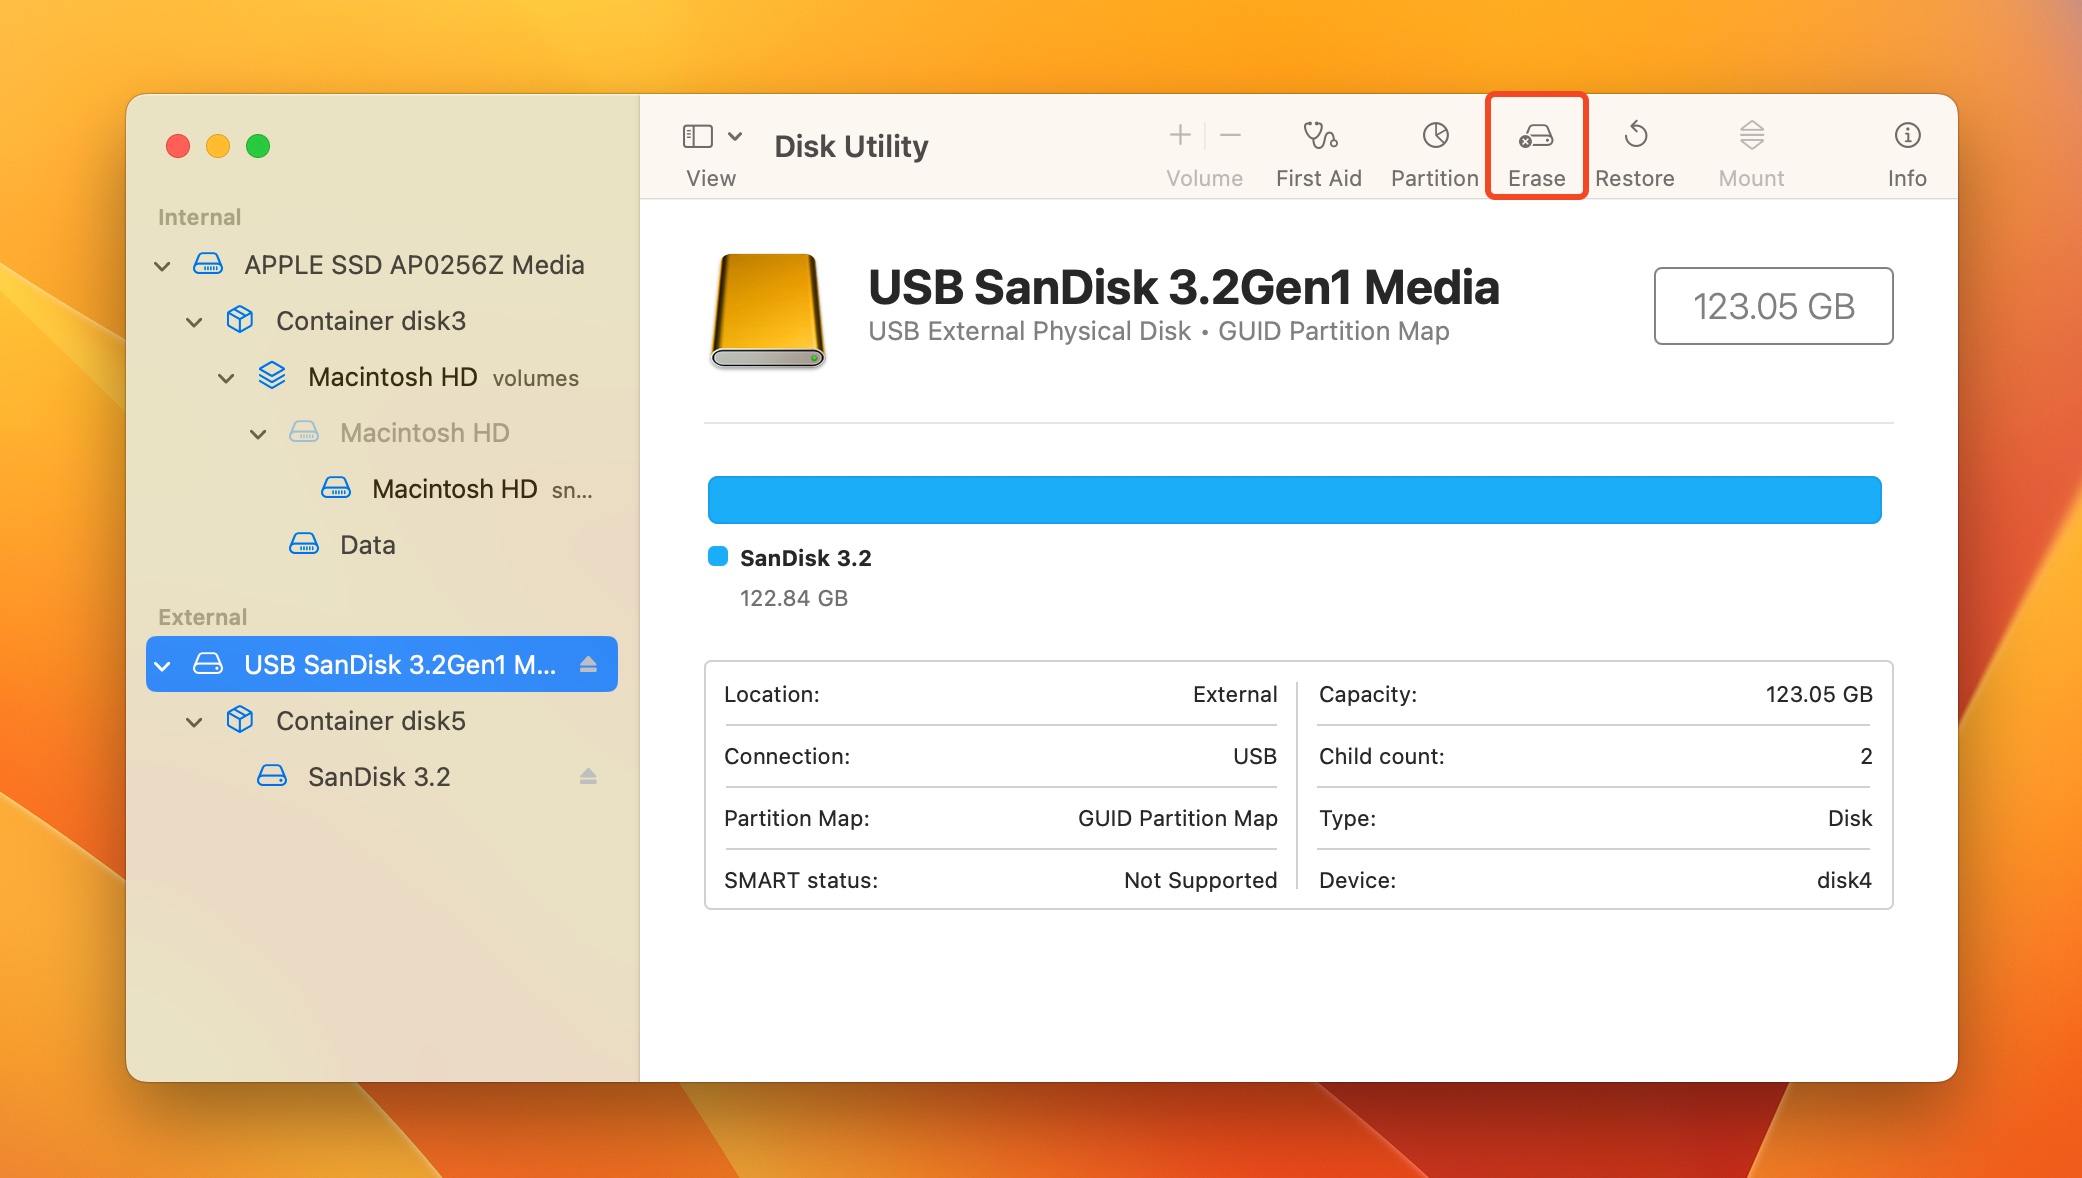Image resolution: width=2082 pixels, height=1178 pixels.
Task: Click the 123.05 GB capacity box
Action: point(1773,306)
